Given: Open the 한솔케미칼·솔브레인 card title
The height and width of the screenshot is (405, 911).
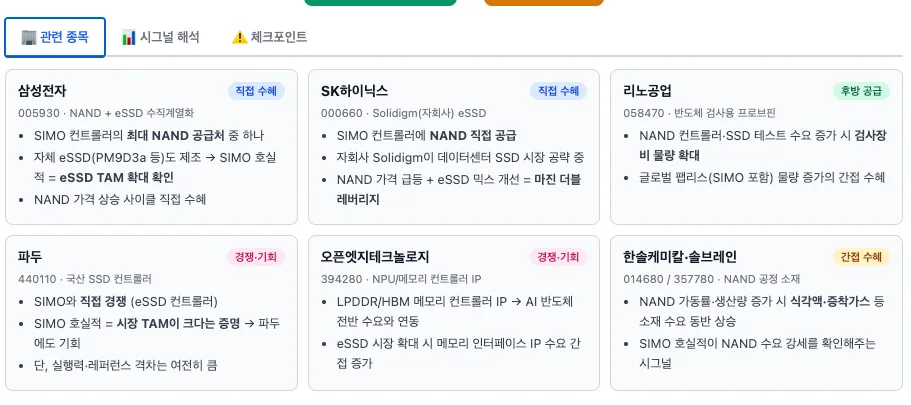Looking at the screenshot, I should tap(680, 257).
